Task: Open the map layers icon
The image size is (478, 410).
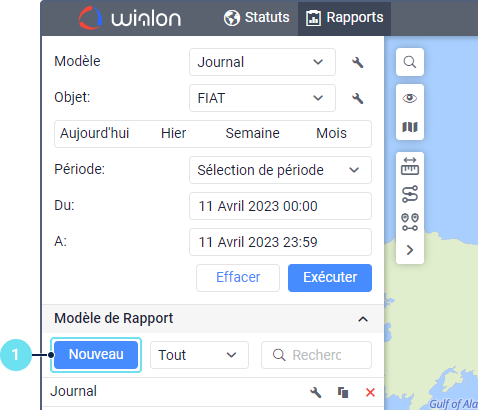Action: click(x=410, y=127)
